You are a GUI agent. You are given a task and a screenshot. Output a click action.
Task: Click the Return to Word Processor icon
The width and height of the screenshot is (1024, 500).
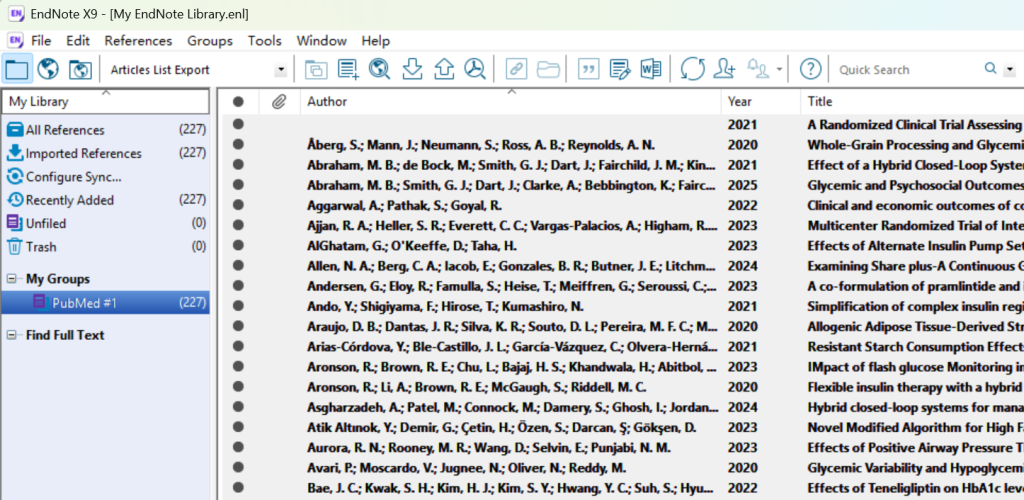pyautogui.click(x=651, y=69)
